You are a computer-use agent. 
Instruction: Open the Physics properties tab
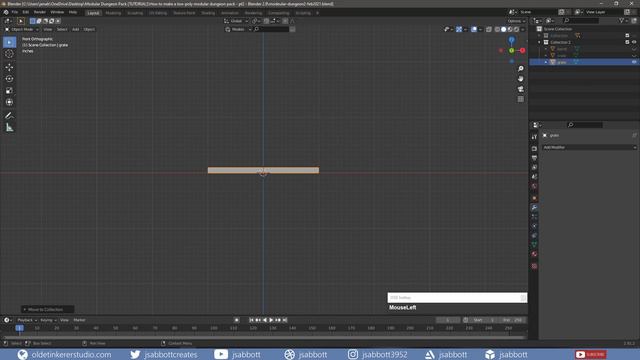click(534, 226)
